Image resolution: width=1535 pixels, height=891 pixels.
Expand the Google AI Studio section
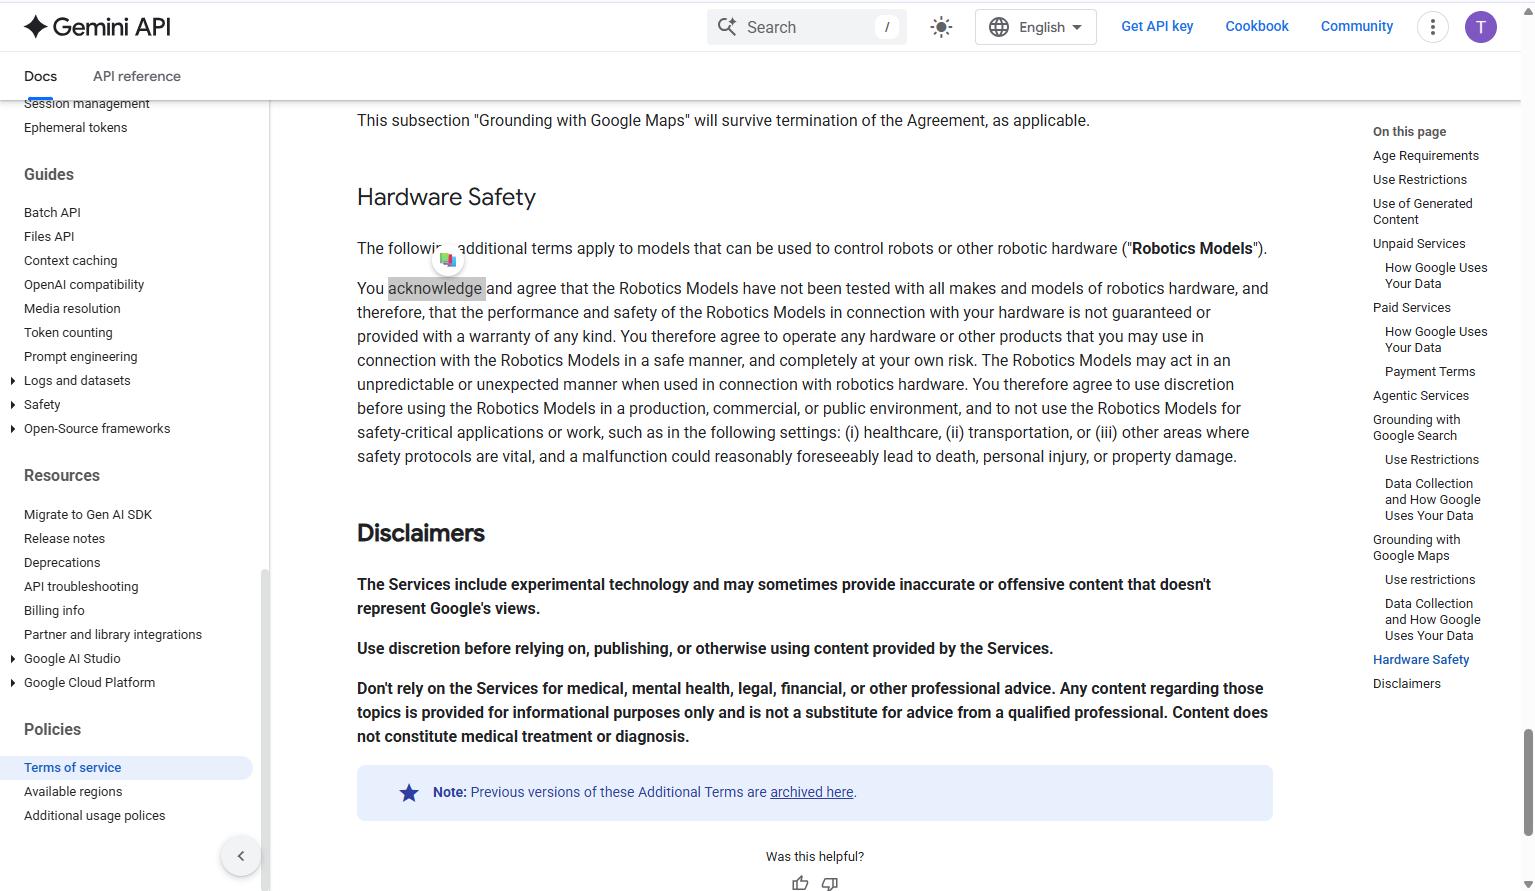[12, 659]
